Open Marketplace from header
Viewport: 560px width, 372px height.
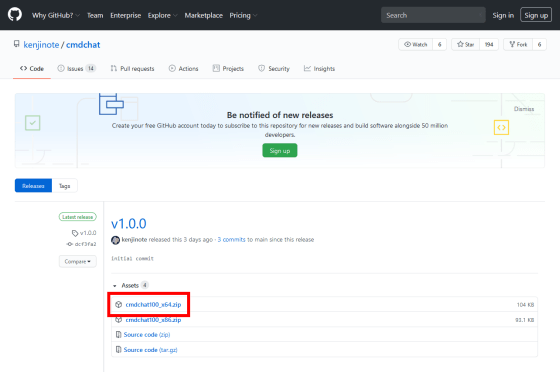pos(204,15)
